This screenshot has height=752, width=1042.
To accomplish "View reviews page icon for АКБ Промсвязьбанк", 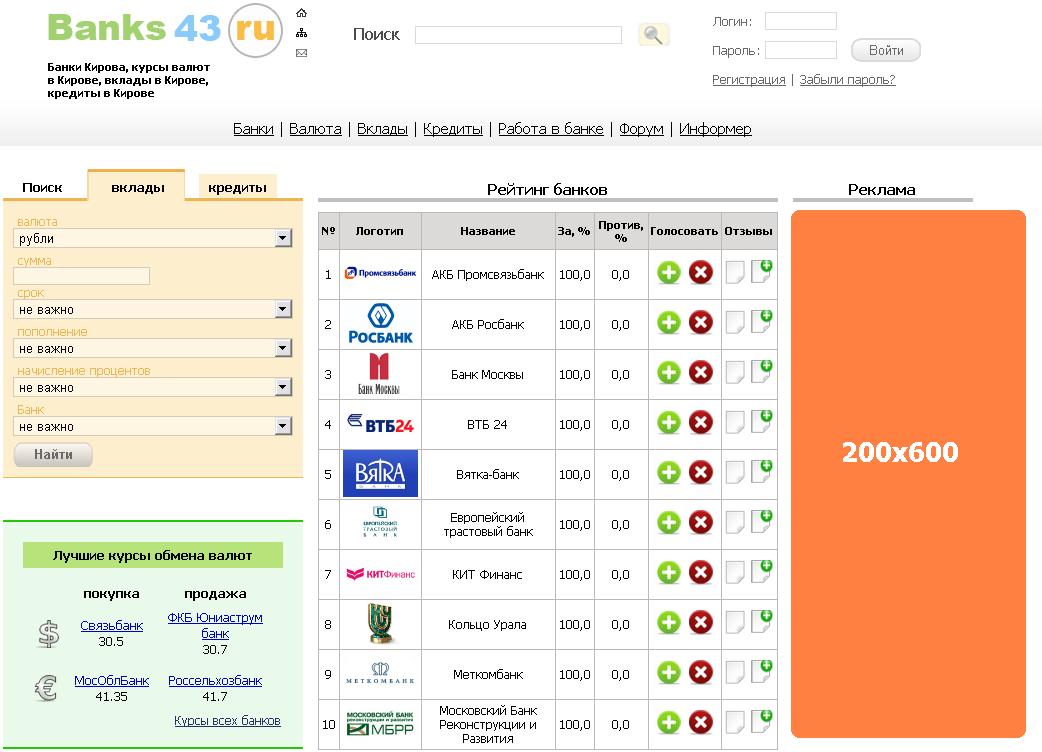I will tap(735, 272).
